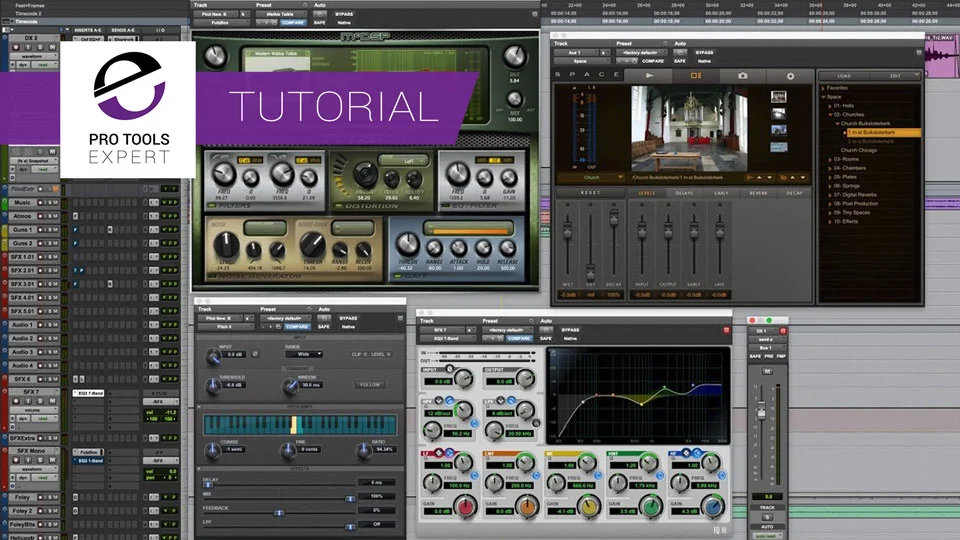This screenshot has width=960, height=540.
Task: Expand the Favorites folder in Space browser
Action: 823,88
